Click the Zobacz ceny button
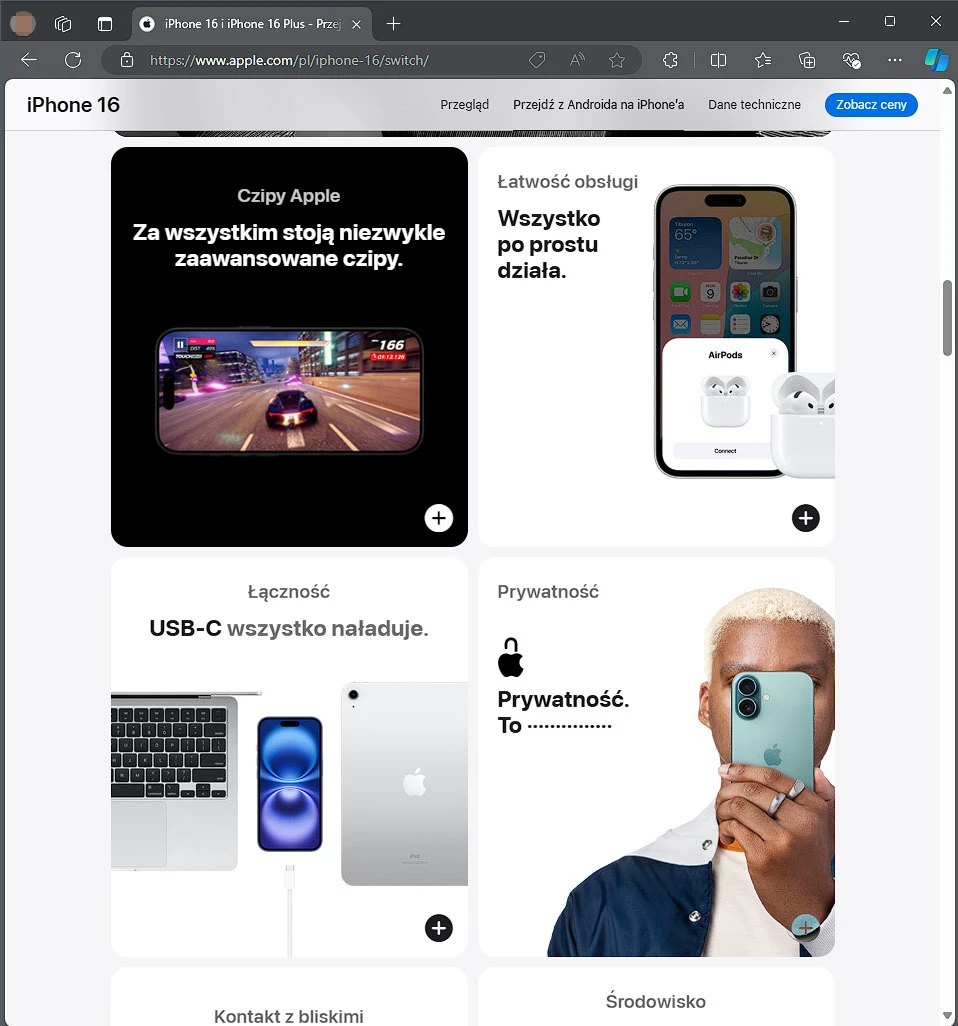The height and width of the screenshot is (1026, 958). point(871,105)
